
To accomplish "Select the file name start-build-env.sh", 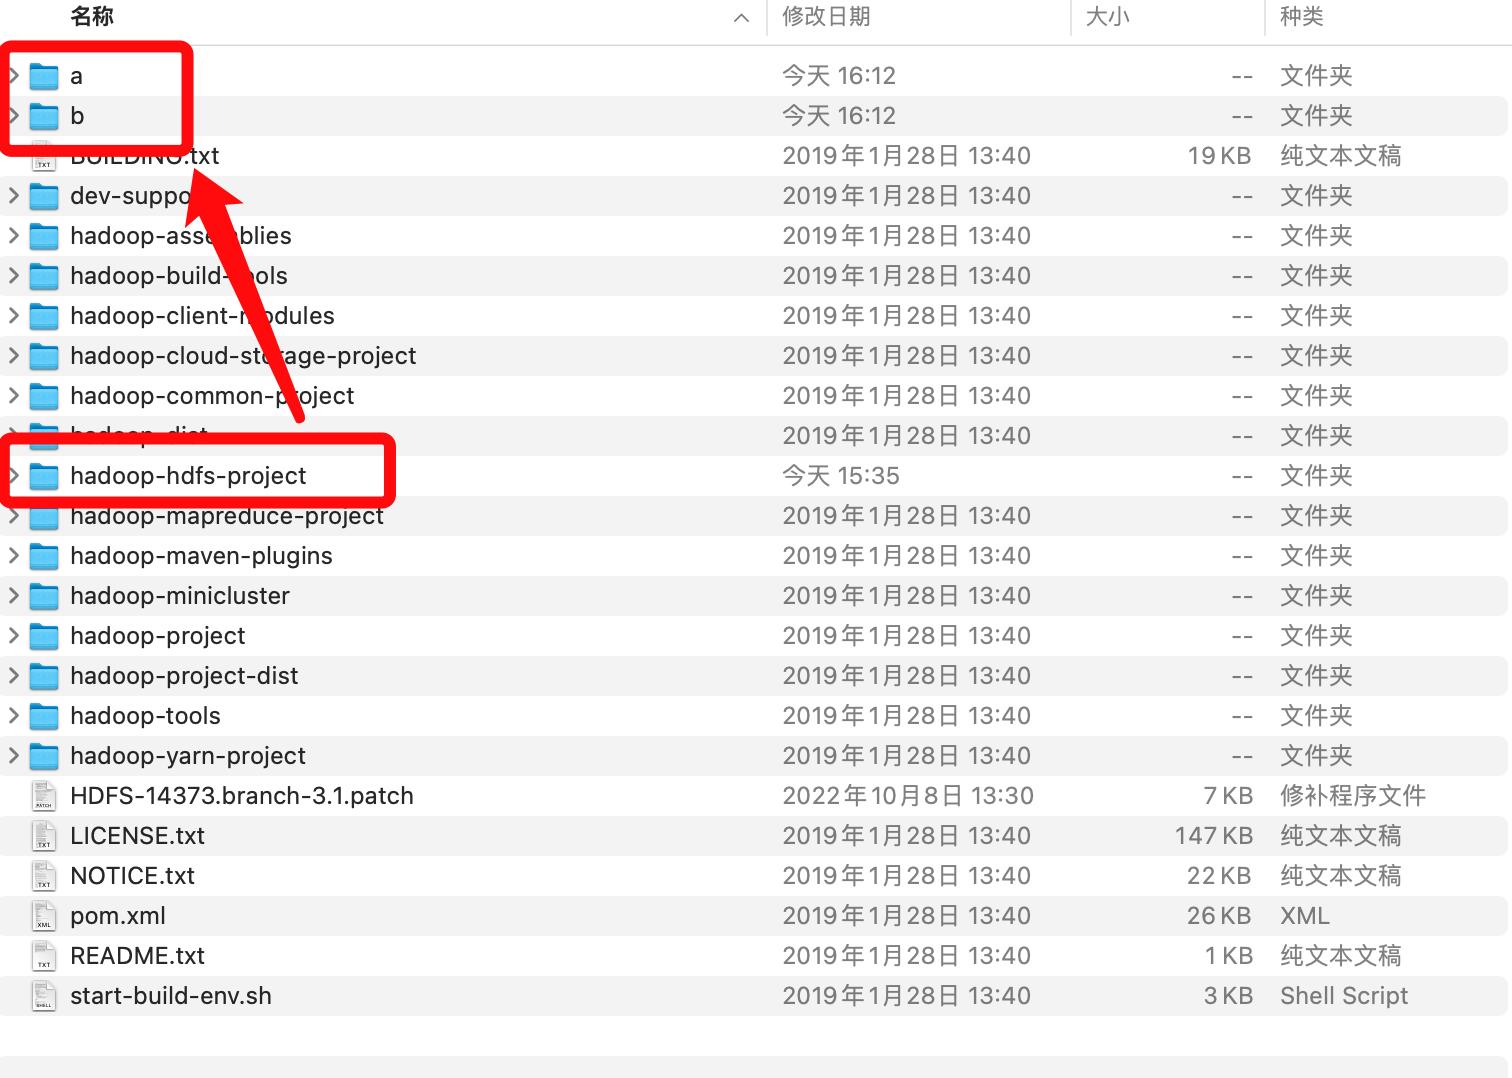I will click(x=171, y=996).
